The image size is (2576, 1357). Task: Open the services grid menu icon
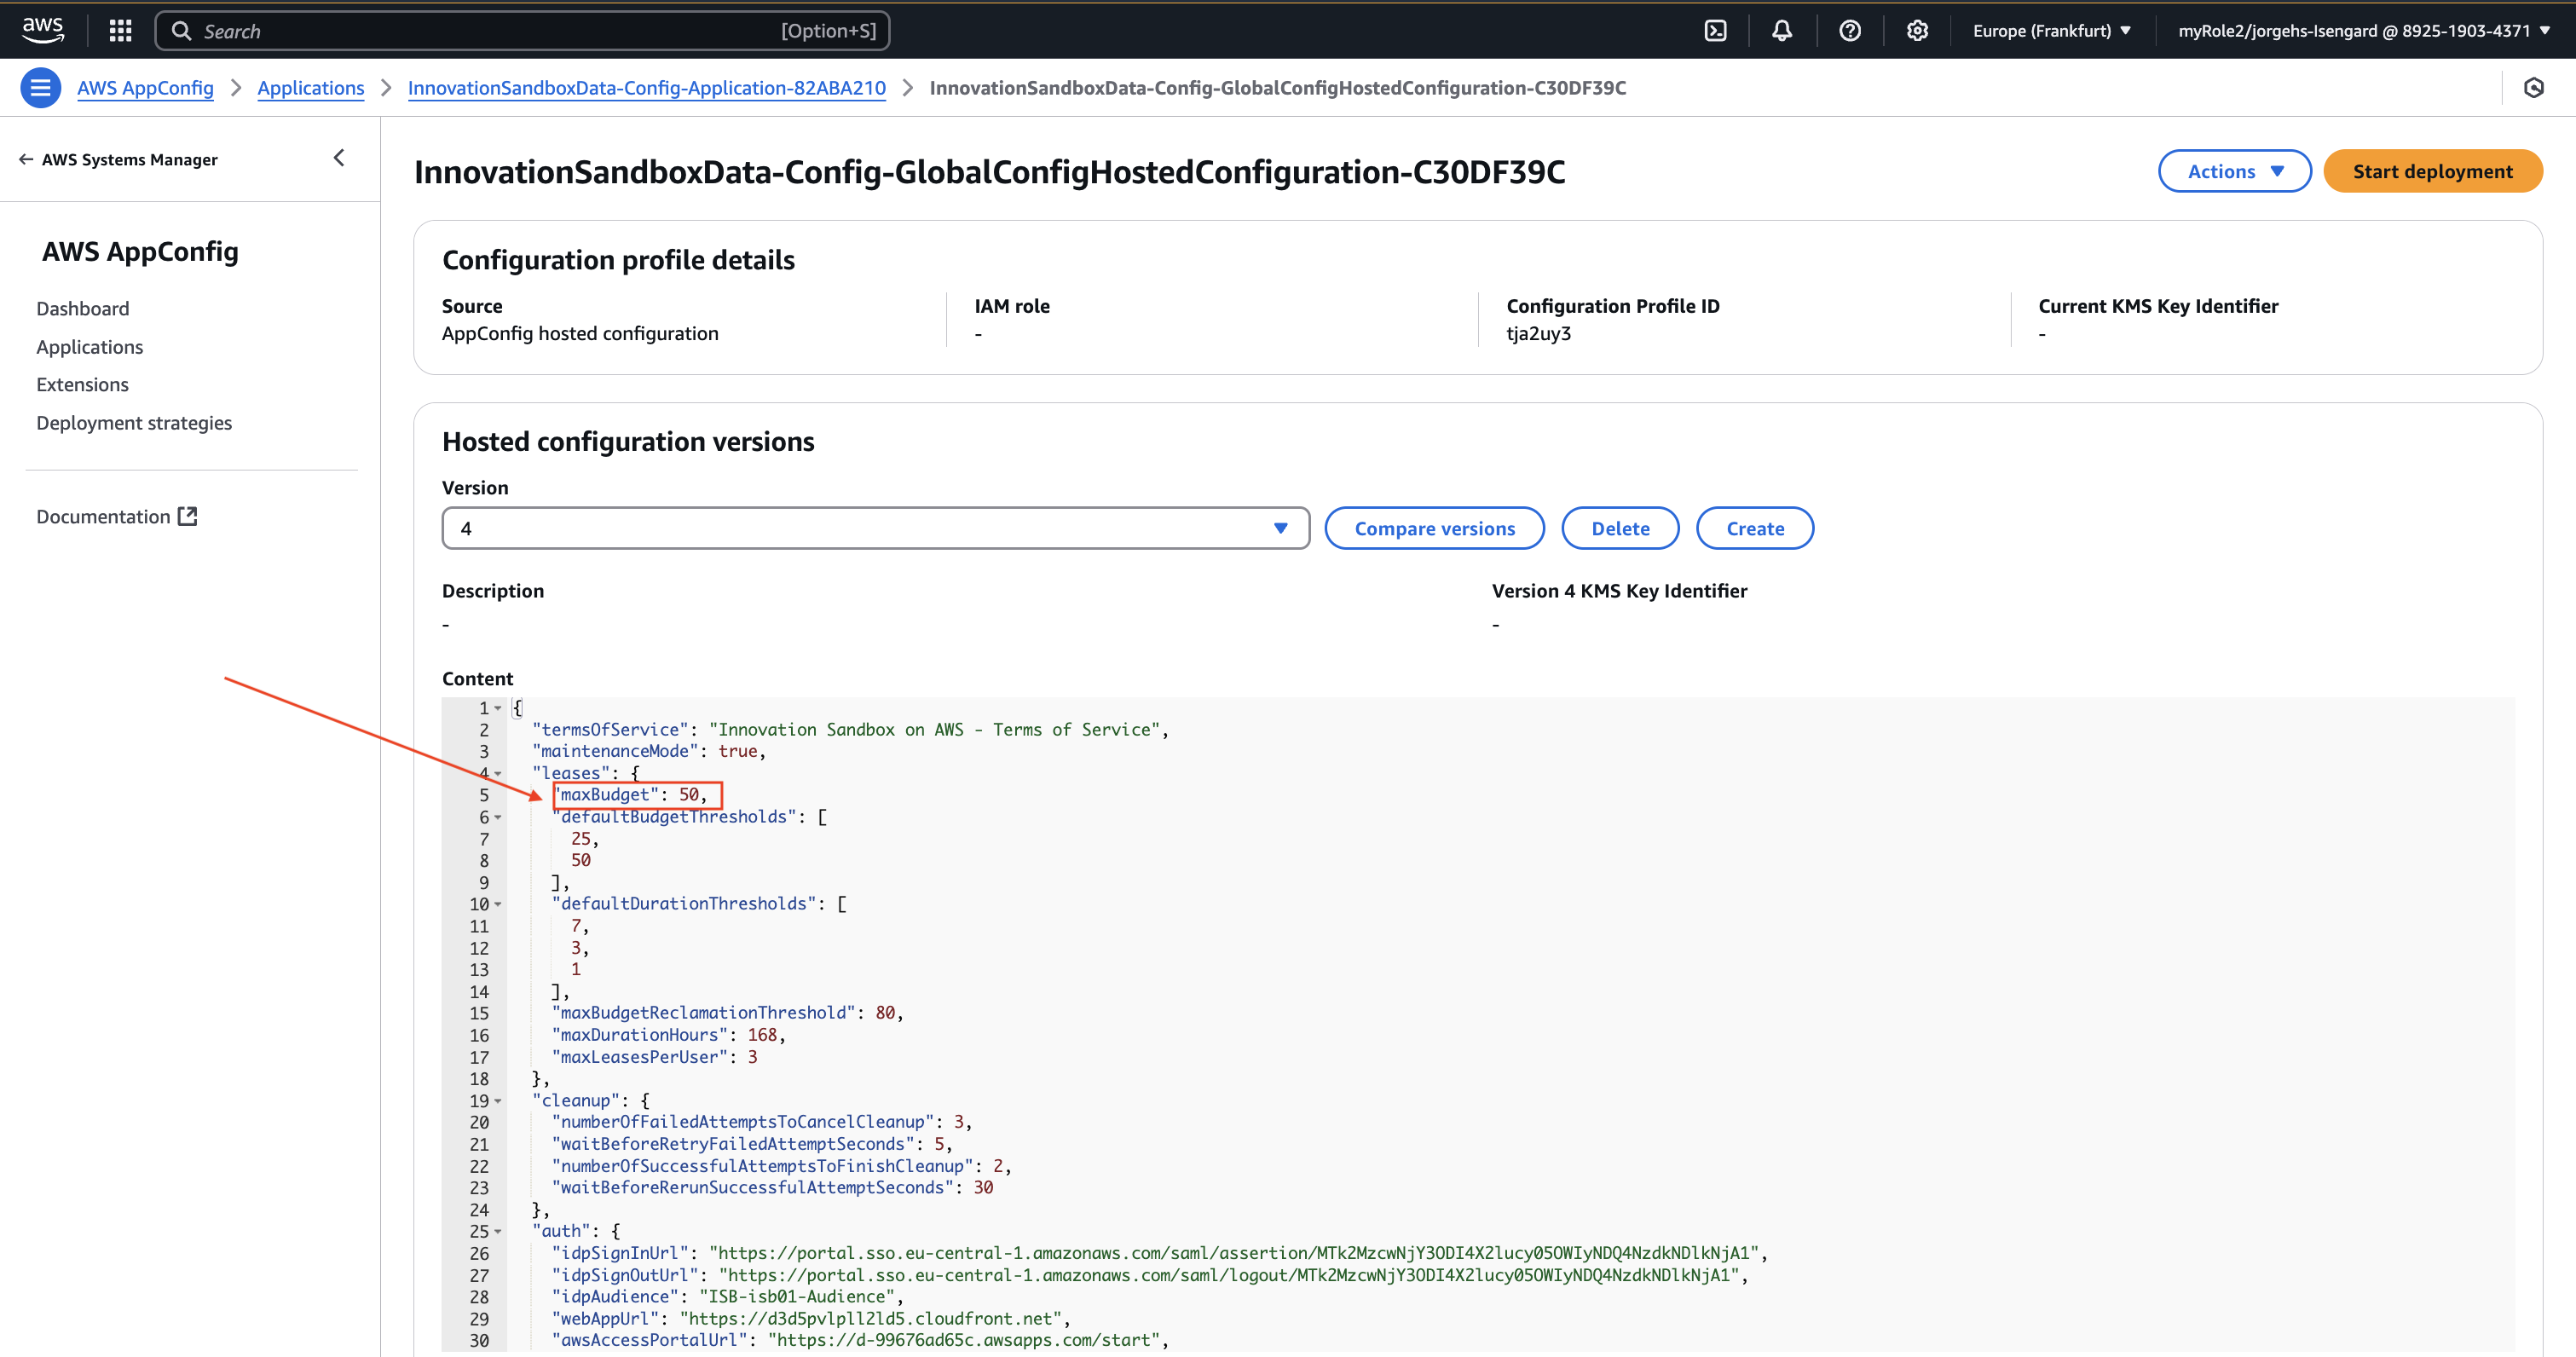click(120, 31)
